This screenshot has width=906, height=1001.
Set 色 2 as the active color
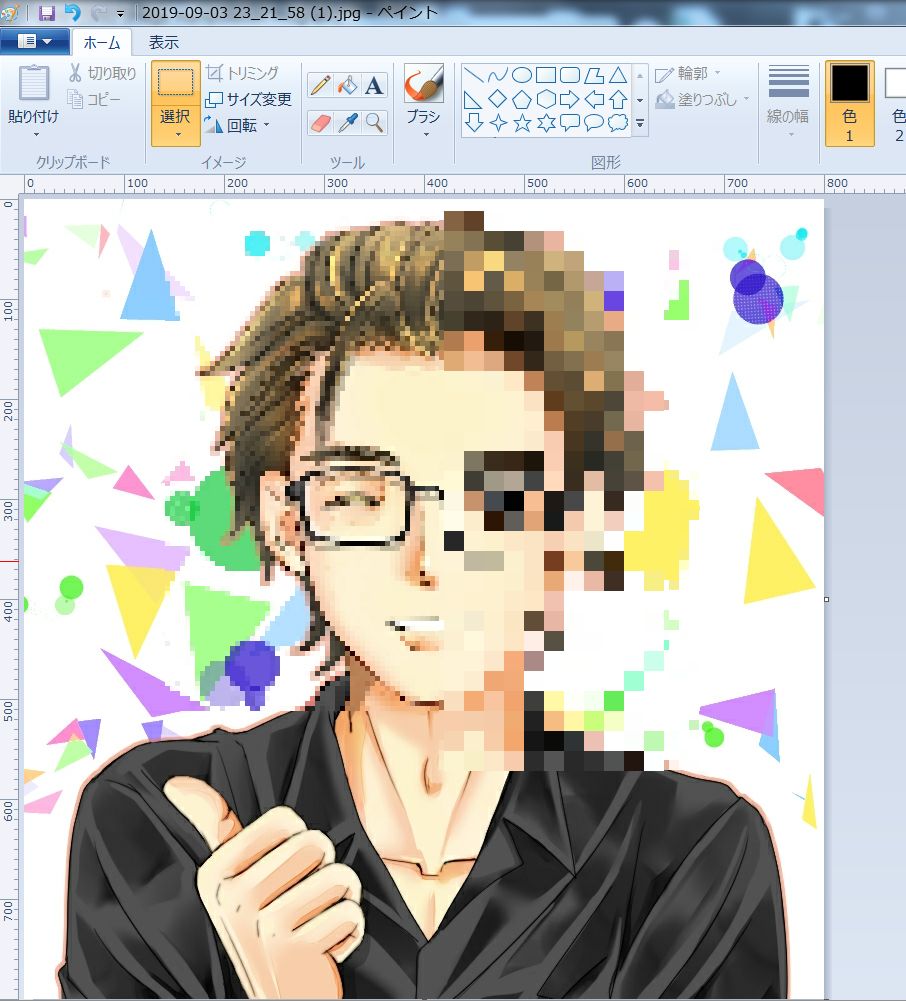coord(896,103)
